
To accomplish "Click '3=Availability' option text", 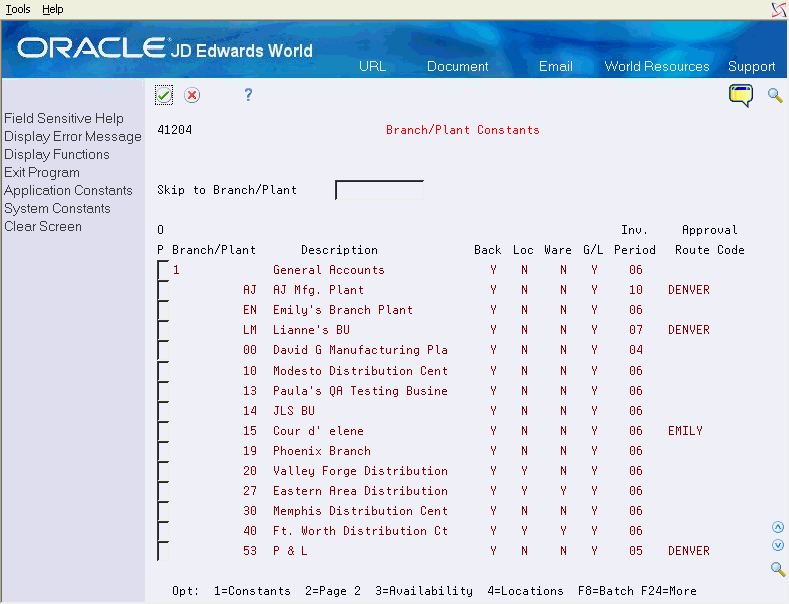I will [x=424, y=591].
